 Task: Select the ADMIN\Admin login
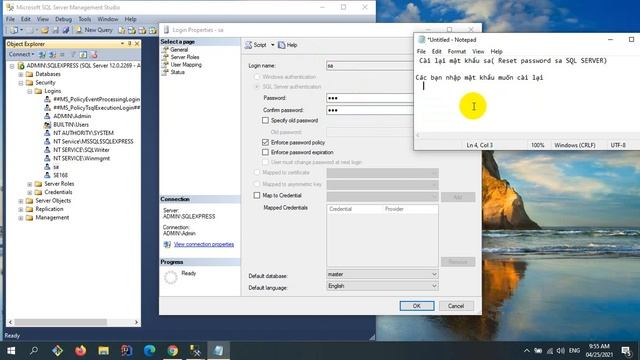tap(72, 116)
